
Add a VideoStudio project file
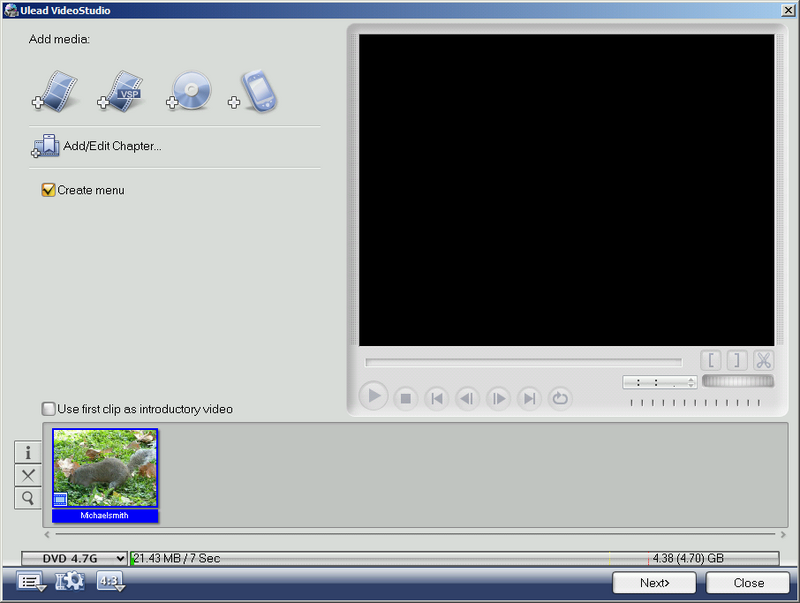click(121, 91)
